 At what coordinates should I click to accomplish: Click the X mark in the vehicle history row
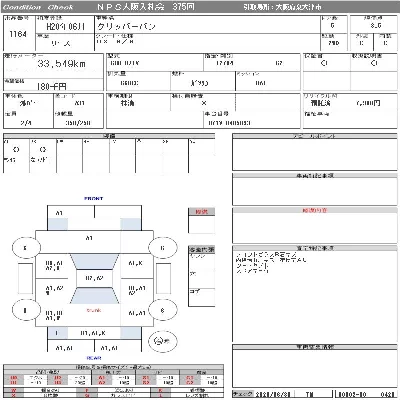click(204, 103)
